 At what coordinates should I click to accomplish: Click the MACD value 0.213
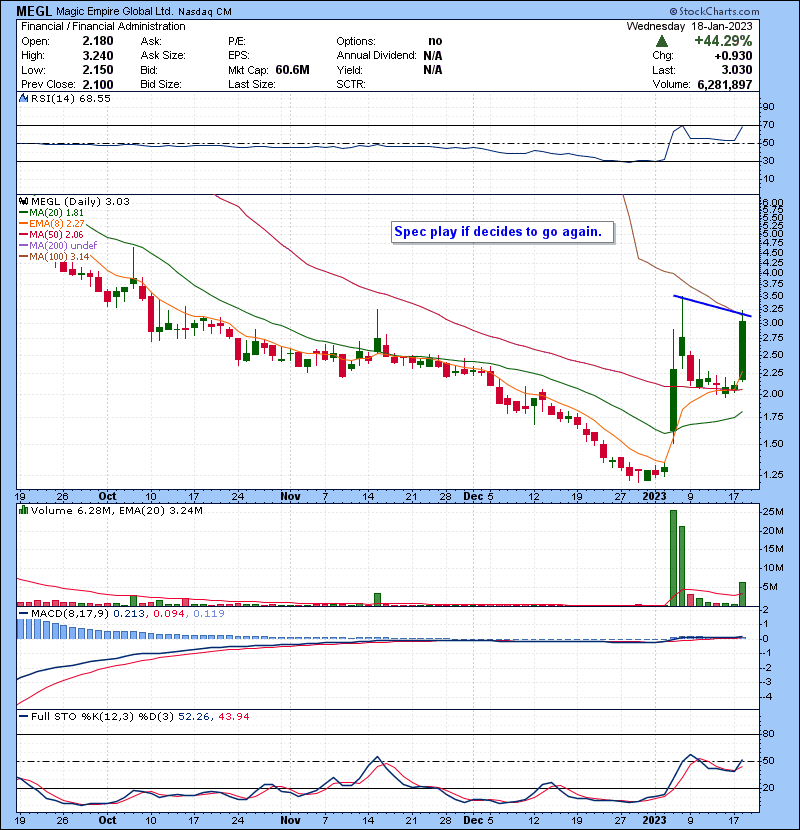pyautogui.click(x=129, y=614)
